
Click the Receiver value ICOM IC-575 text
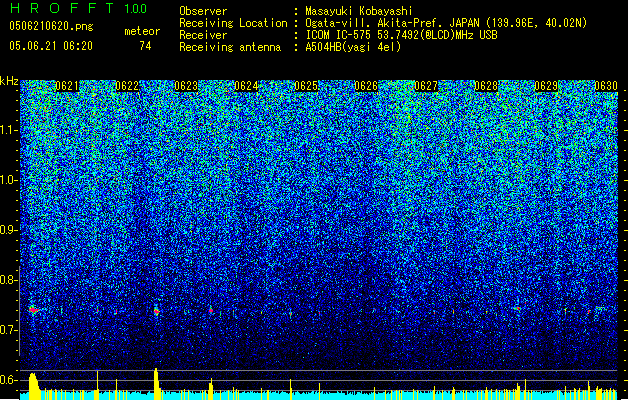[401, 35]
